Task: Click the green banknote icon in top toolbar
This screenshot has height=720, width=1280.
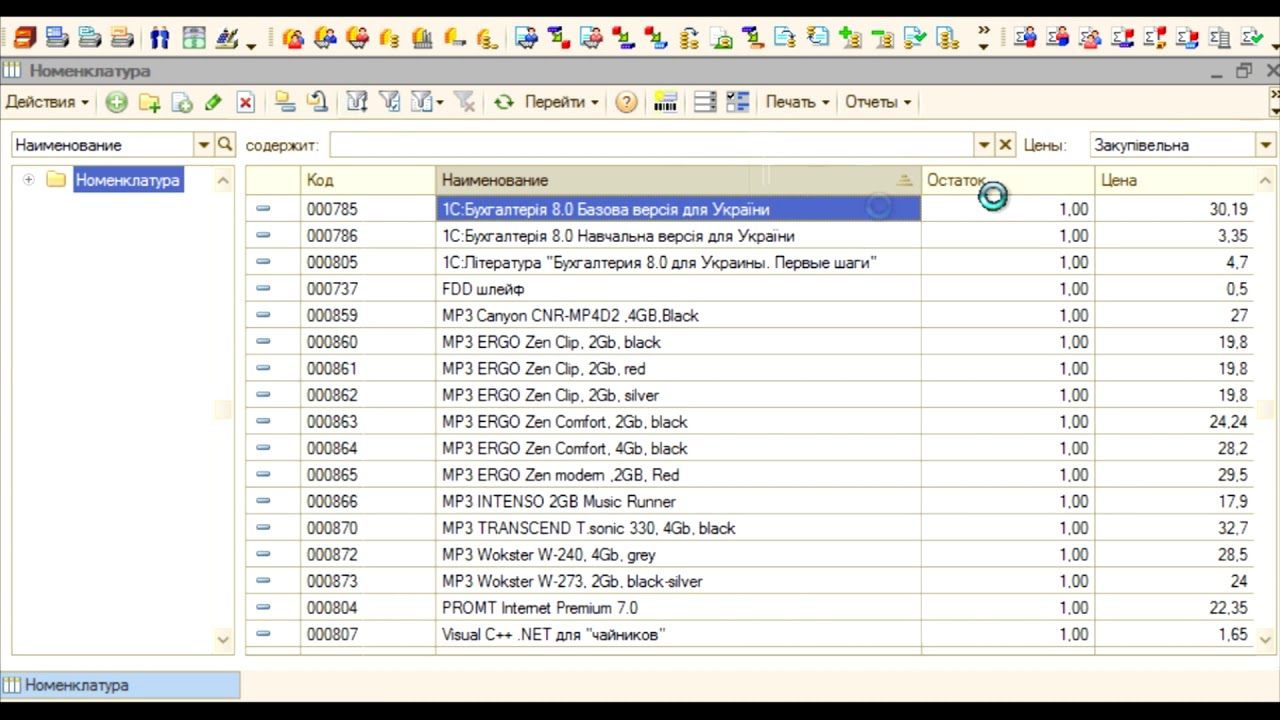Action: pyautogui.click(x=194, y=38)
